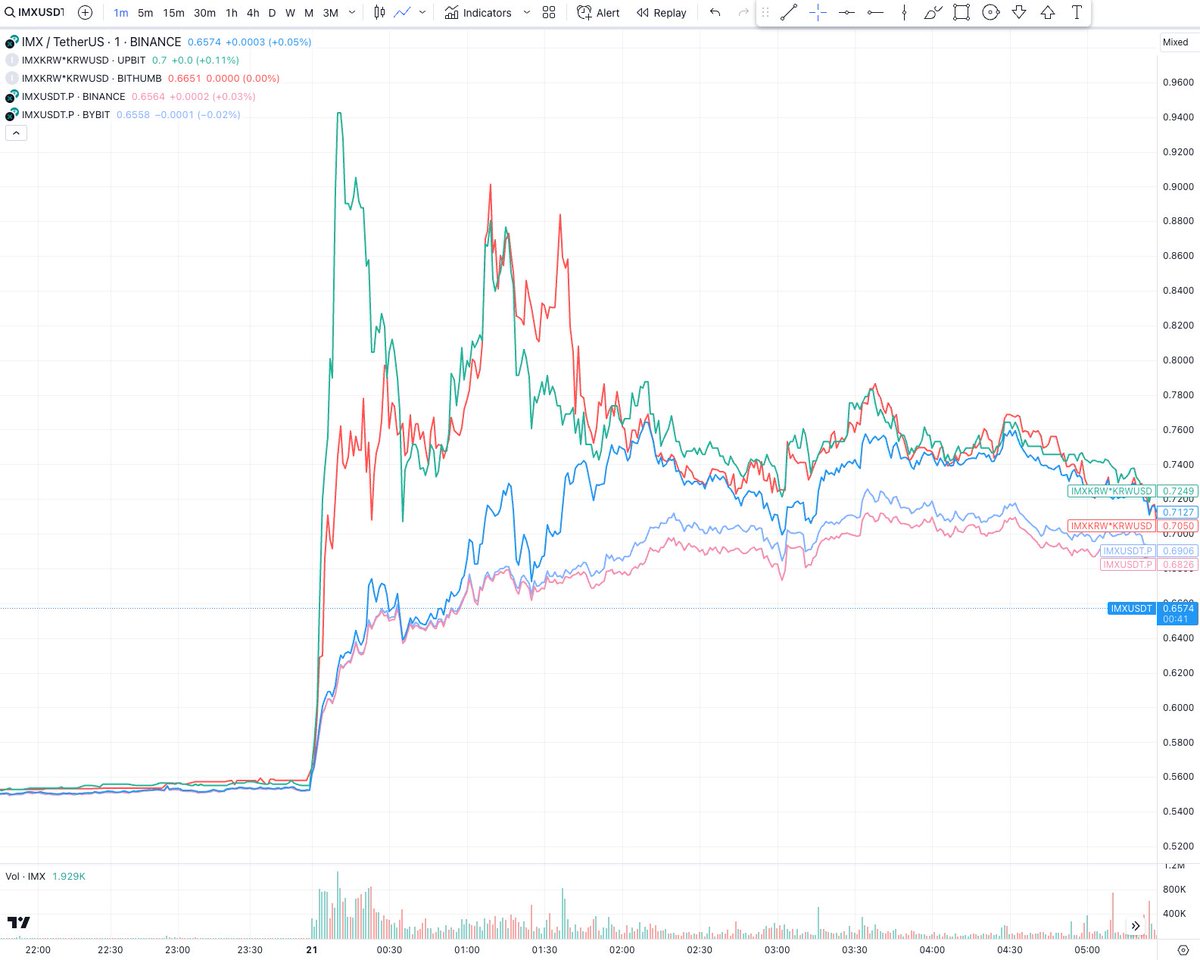The height and width of the screenshot is (960, 1200).
Task: Click the Vol · IMX indicator label
Action: pyautogui.click(x=27, y=876)
